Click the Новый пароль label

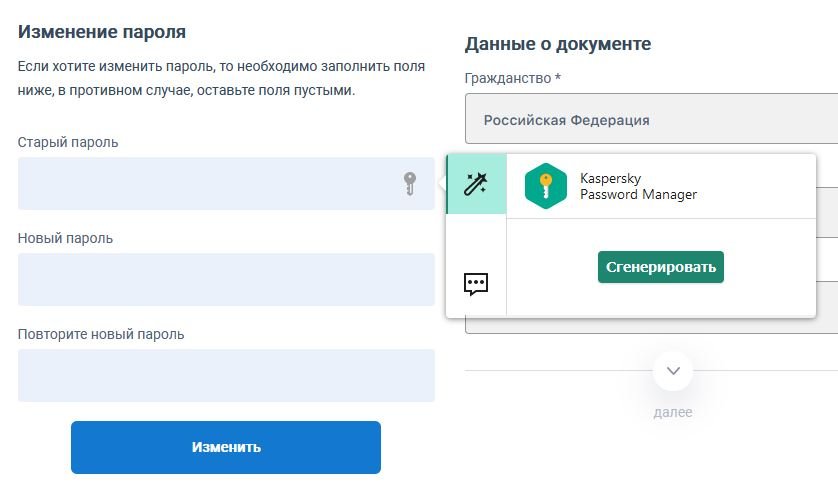click(65, 238)
